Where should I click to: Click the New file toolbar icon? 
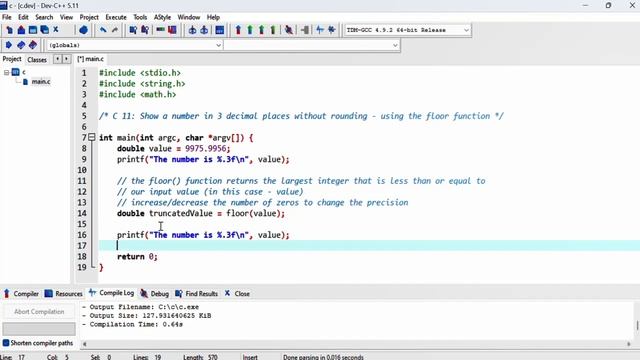coord(9,30)
